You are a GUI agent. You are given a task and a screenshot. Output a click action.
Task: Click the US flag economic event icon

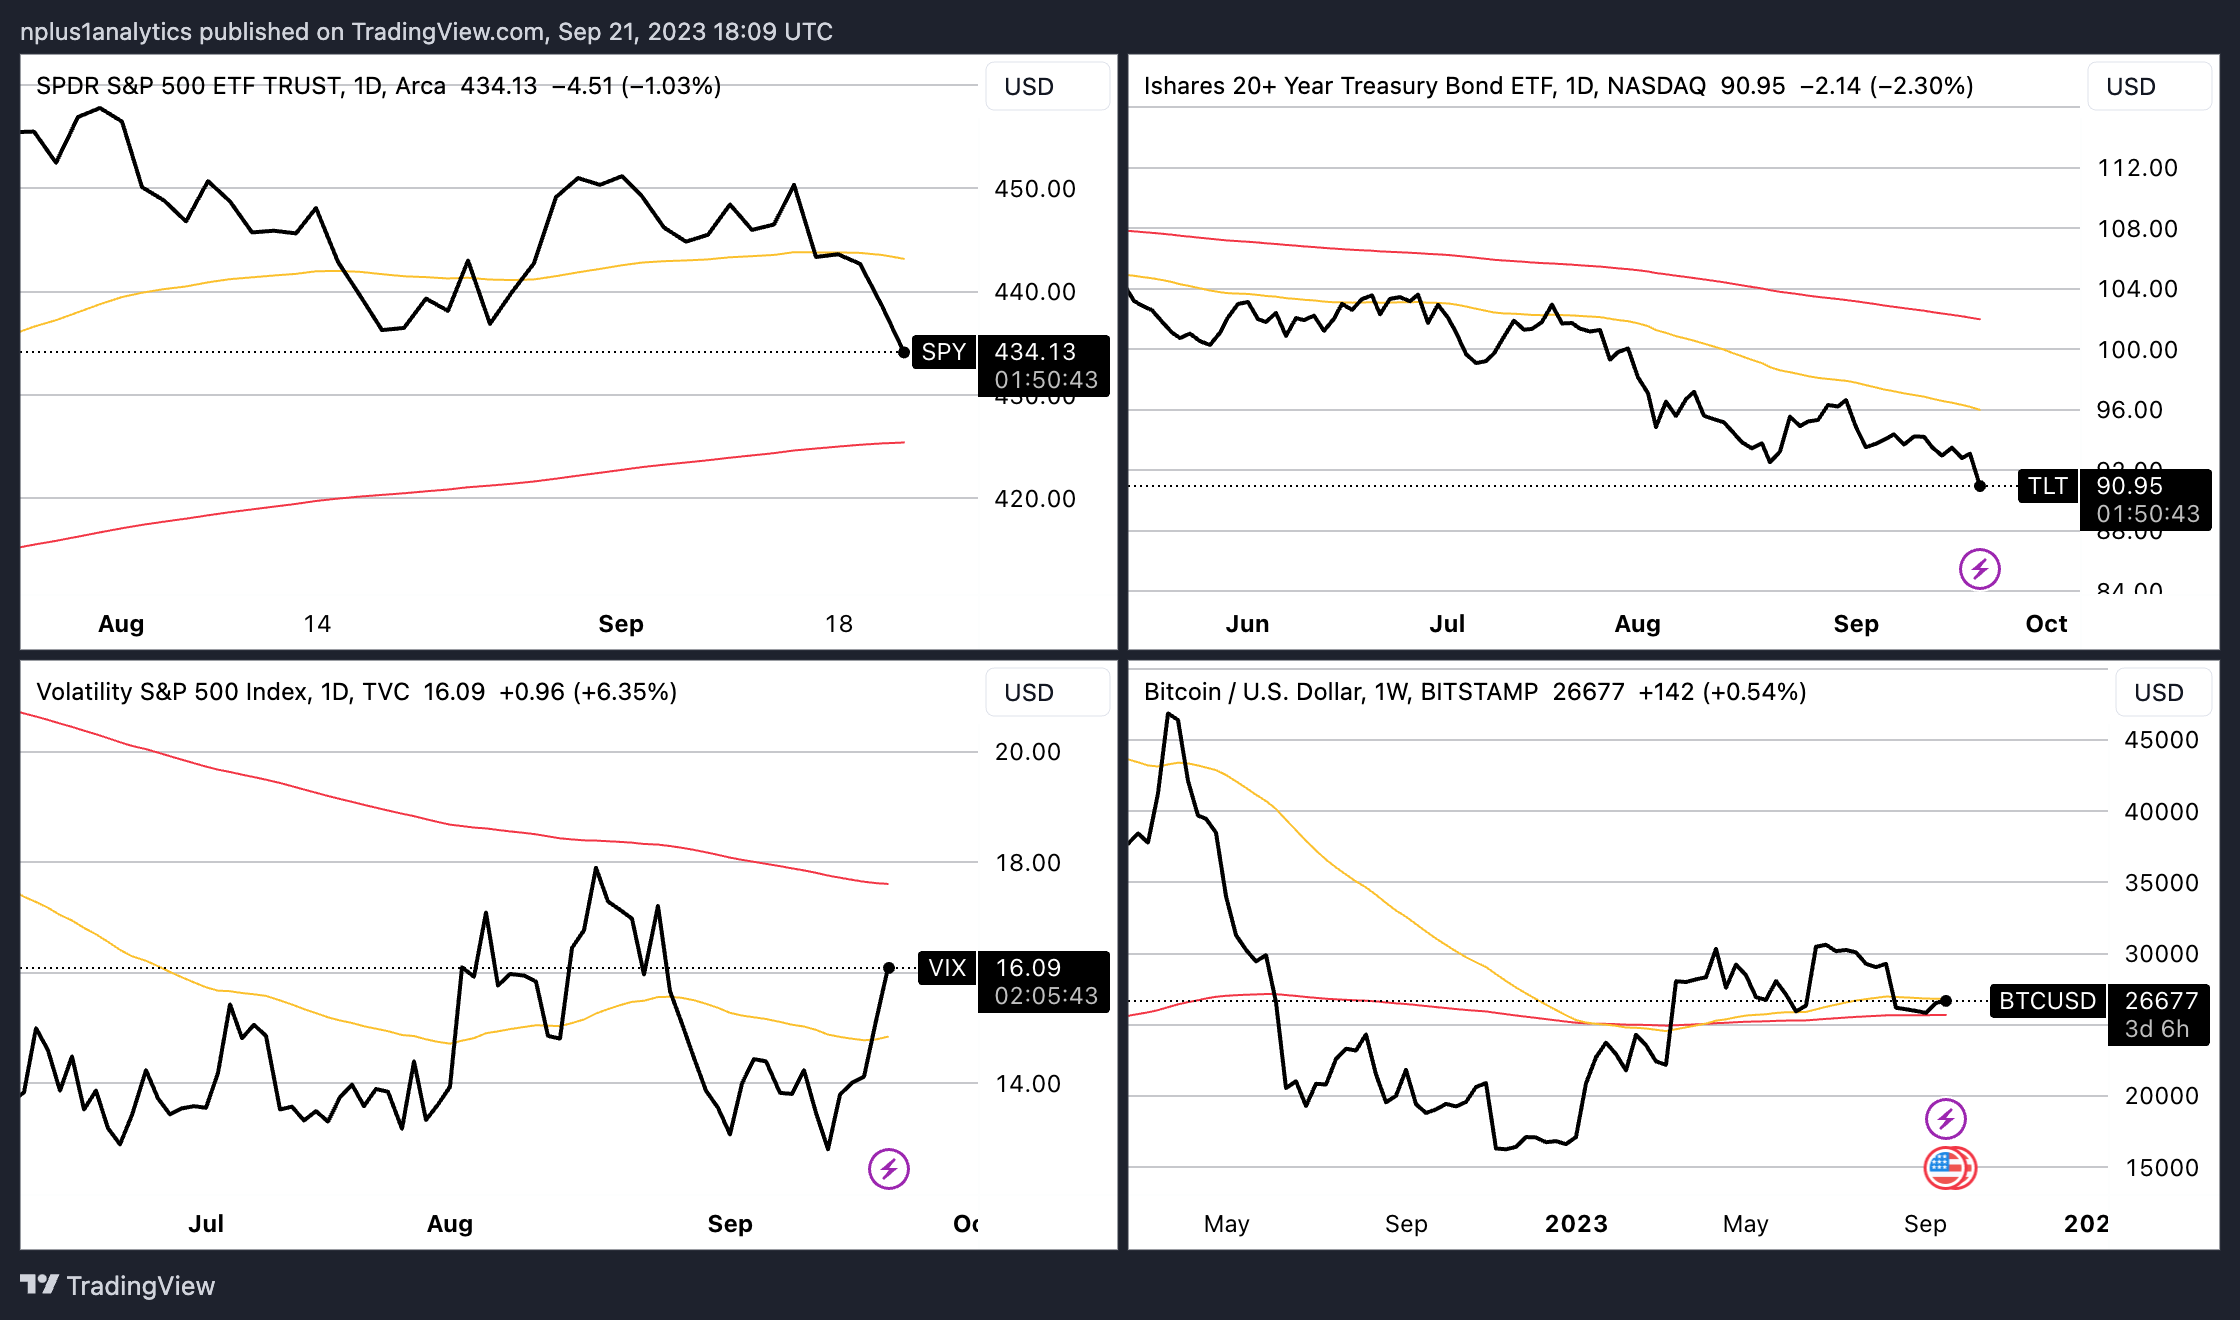[x=1948, y=1167]
